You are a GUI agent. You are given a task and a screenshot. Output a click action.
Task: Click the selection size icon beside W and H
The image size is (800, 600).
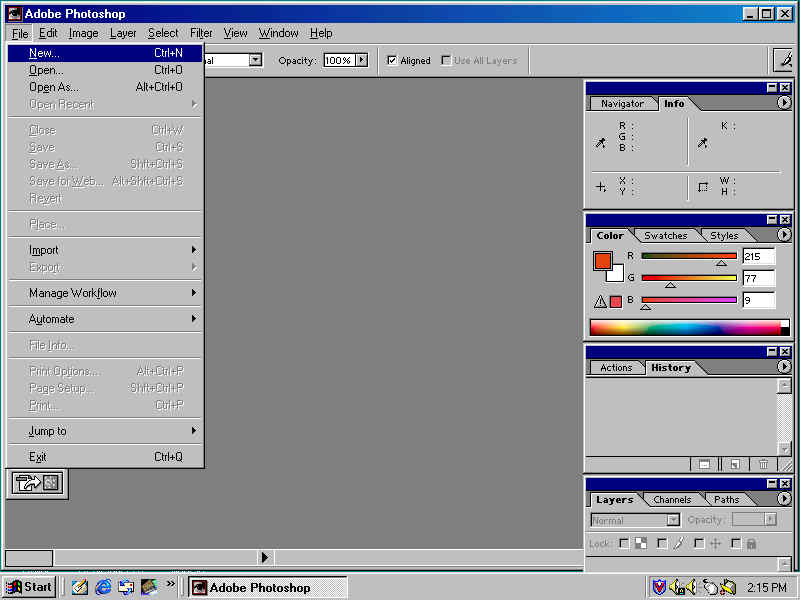[703, 187]
